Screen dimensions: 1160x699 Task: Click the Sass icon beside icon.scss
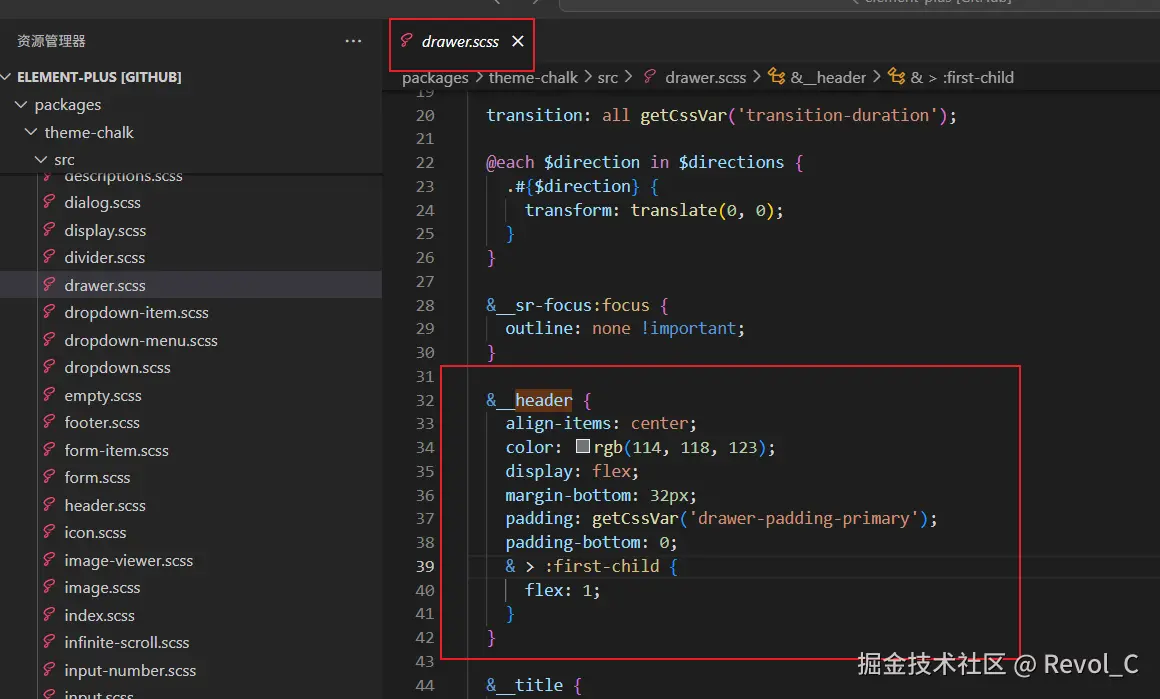coord(49,533)
